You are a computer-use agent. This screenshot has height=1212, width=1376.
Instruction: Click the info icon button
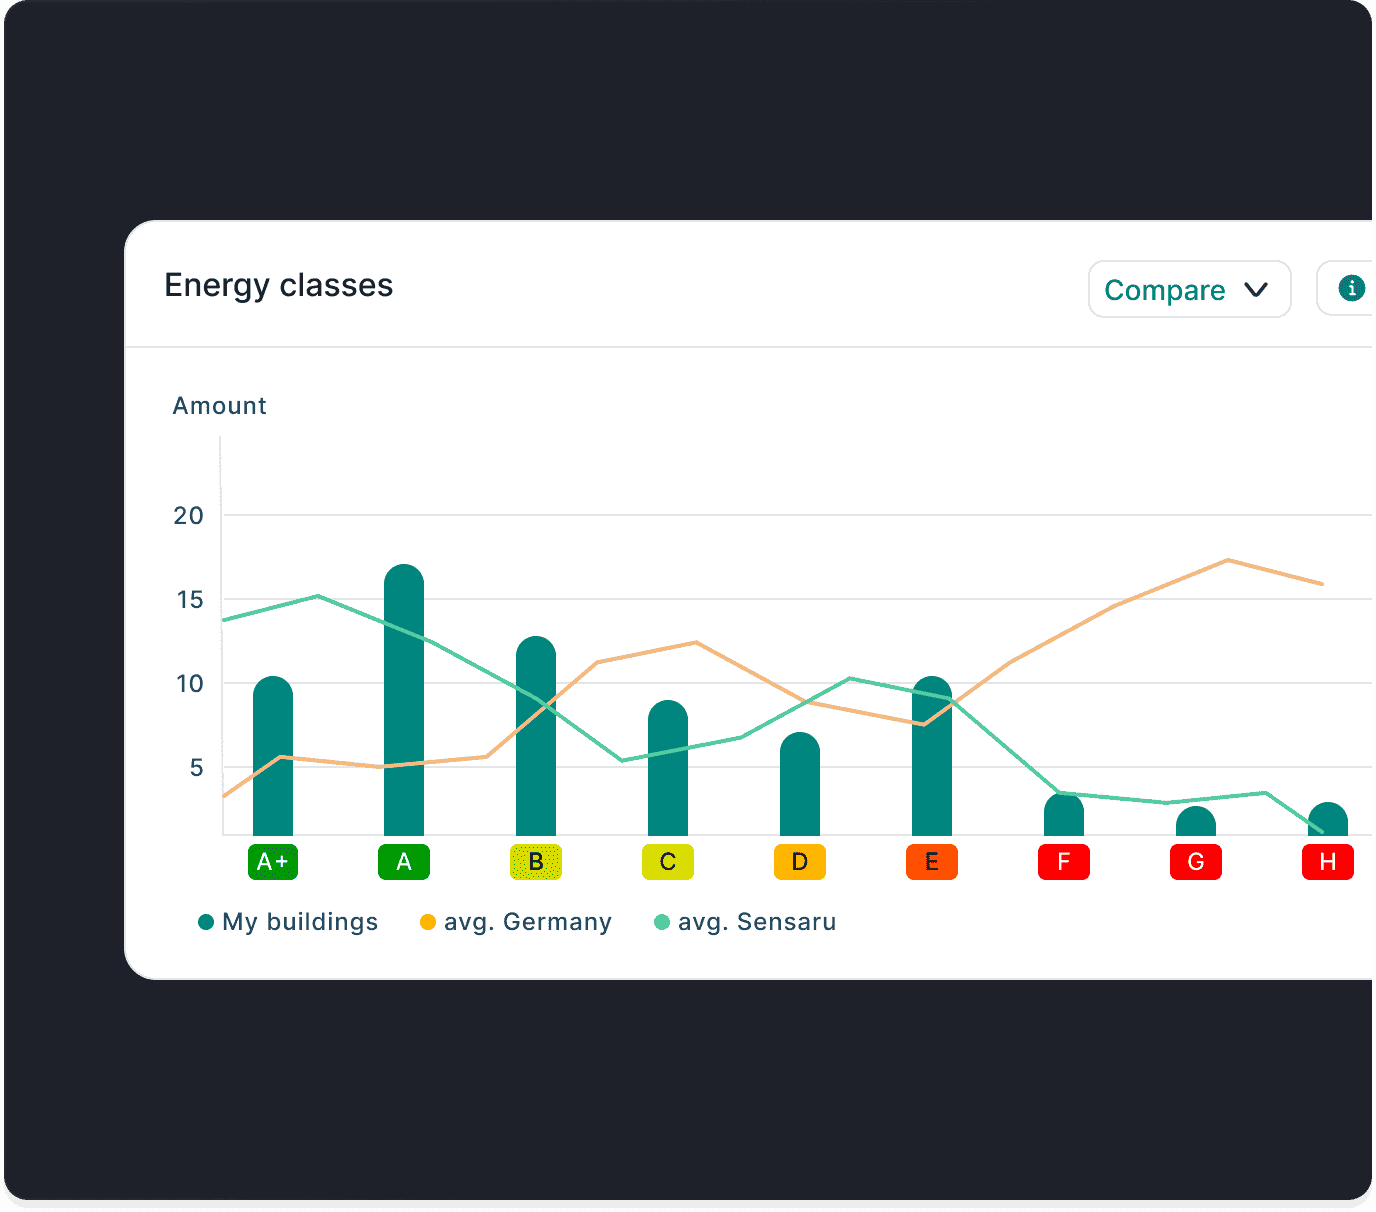click(1350, 288)
